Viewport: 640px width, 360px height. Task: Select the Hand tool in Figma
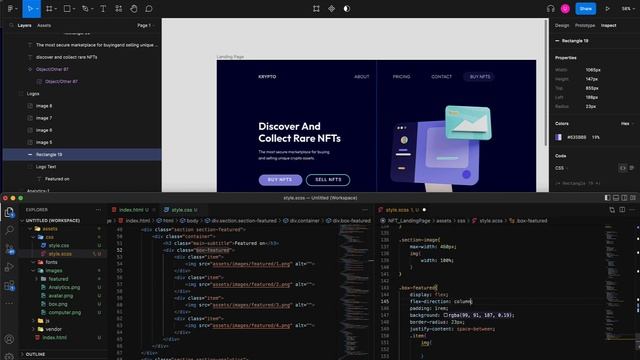coord(133,9)
